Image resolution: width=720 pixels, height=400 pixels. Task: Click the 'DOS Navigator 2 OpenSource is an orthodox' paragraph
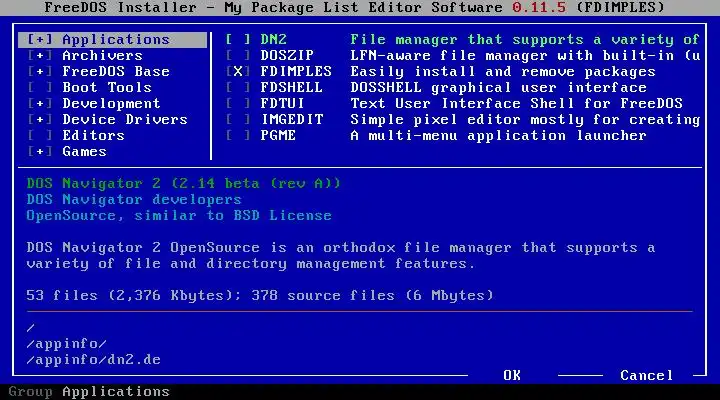(x=341, y=256)
